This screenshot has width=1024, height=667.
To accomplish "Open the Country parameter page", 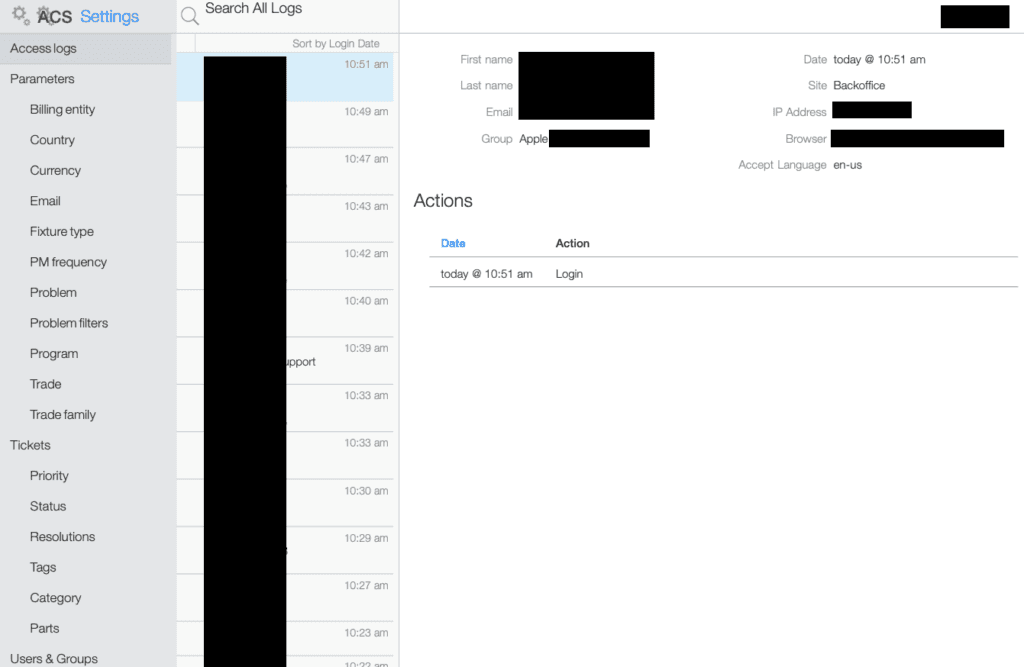I will tap(52, 140).
